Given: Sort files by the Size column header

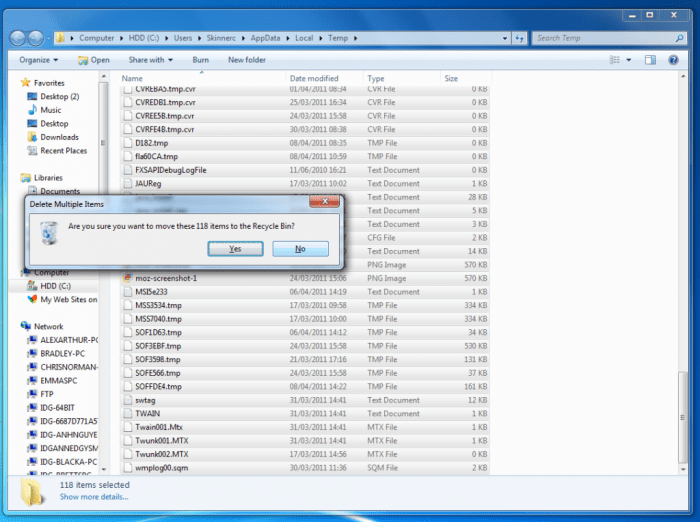Looking at the screenshot, I should click(451, 79).
